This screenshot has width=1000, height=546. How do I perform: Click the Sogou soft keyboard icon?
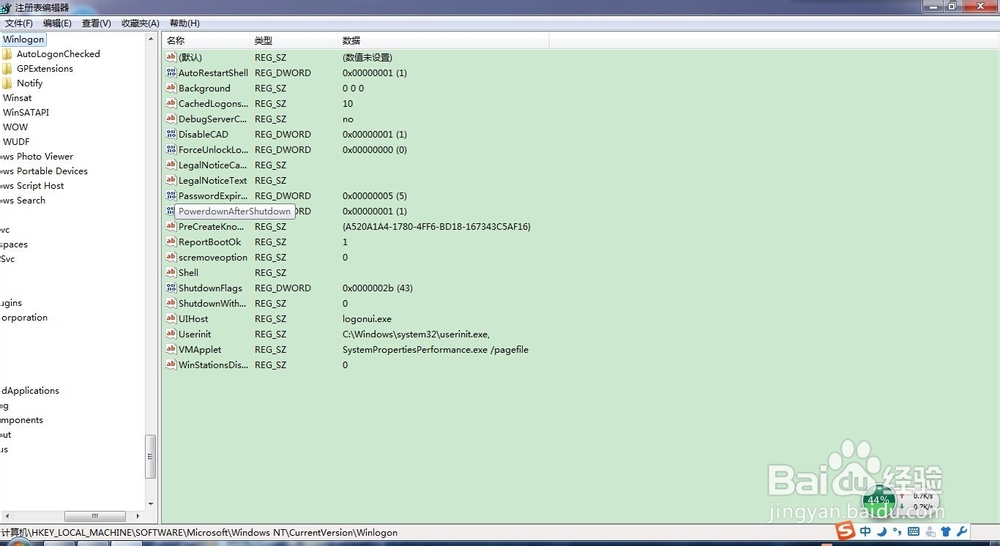point(913,531)
